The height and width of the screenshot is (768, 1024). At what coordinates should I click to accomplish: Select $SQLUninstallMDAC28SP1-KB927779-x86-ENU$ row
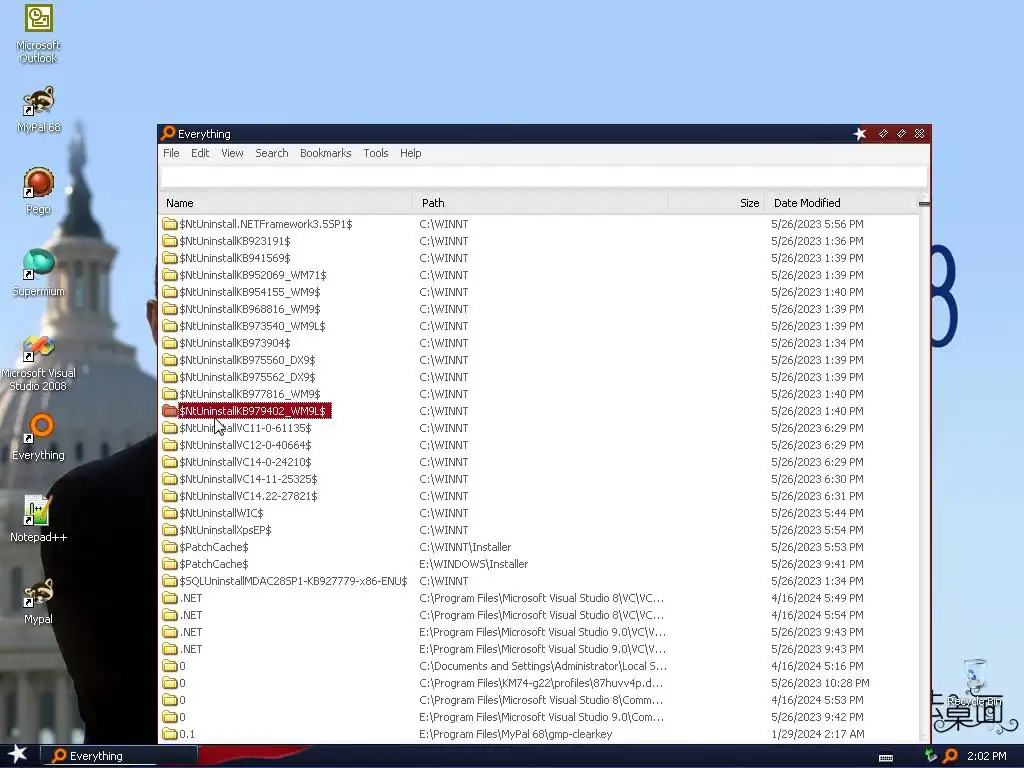pos(539,581)
